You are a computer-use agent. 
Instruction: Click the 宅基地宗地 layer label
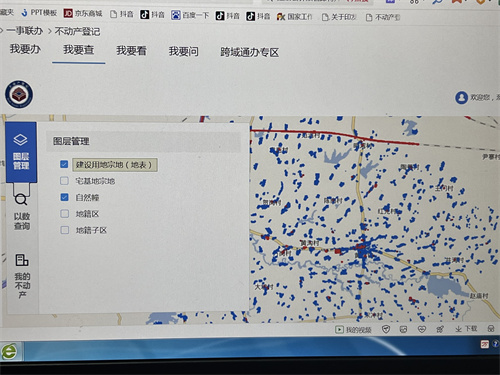click(x=95, y=181)
